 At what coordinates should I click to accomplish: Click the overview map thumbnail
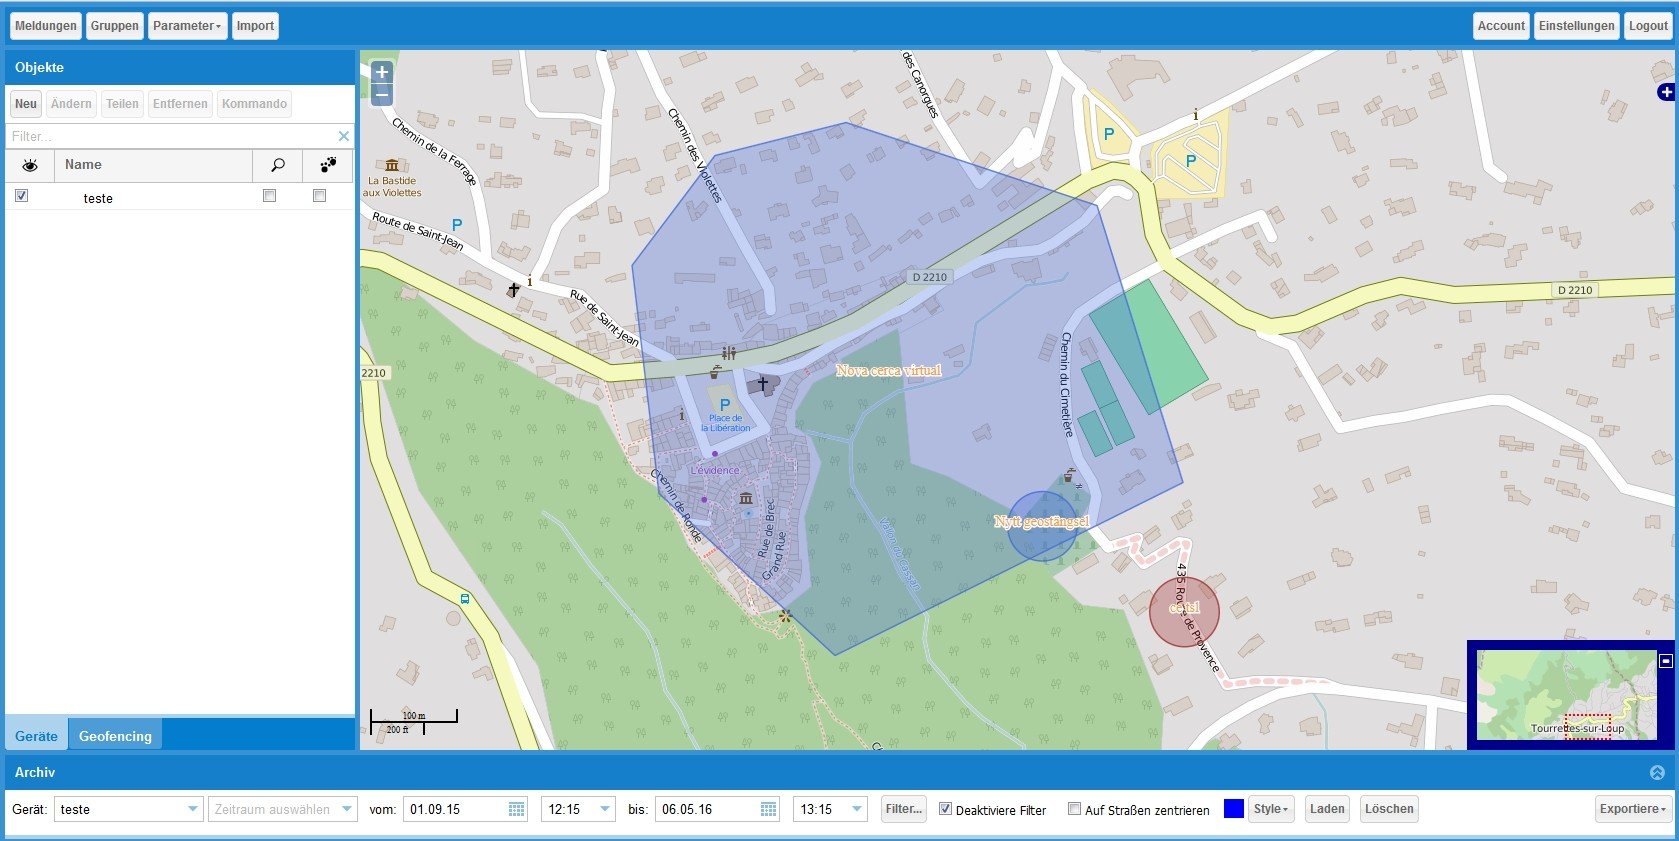click(1566, 695)
